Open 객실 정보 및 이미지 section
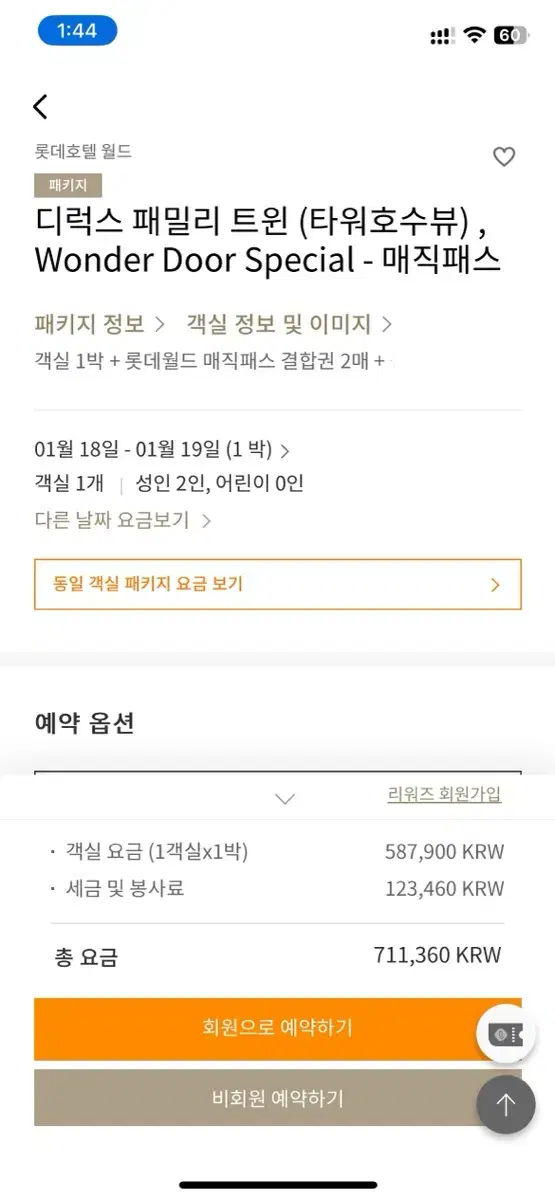This screenshot has height=1200, width=555. pos(289,324)
